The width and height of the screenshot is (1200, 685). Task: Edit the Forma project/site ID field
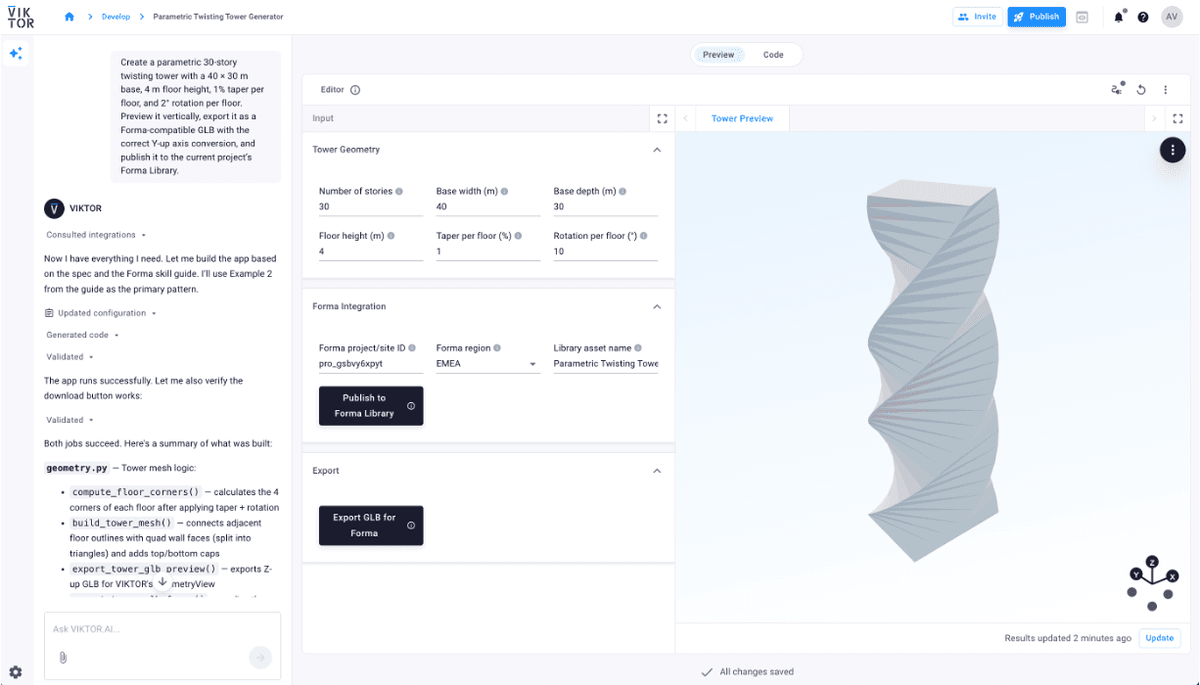pos(371,364)
